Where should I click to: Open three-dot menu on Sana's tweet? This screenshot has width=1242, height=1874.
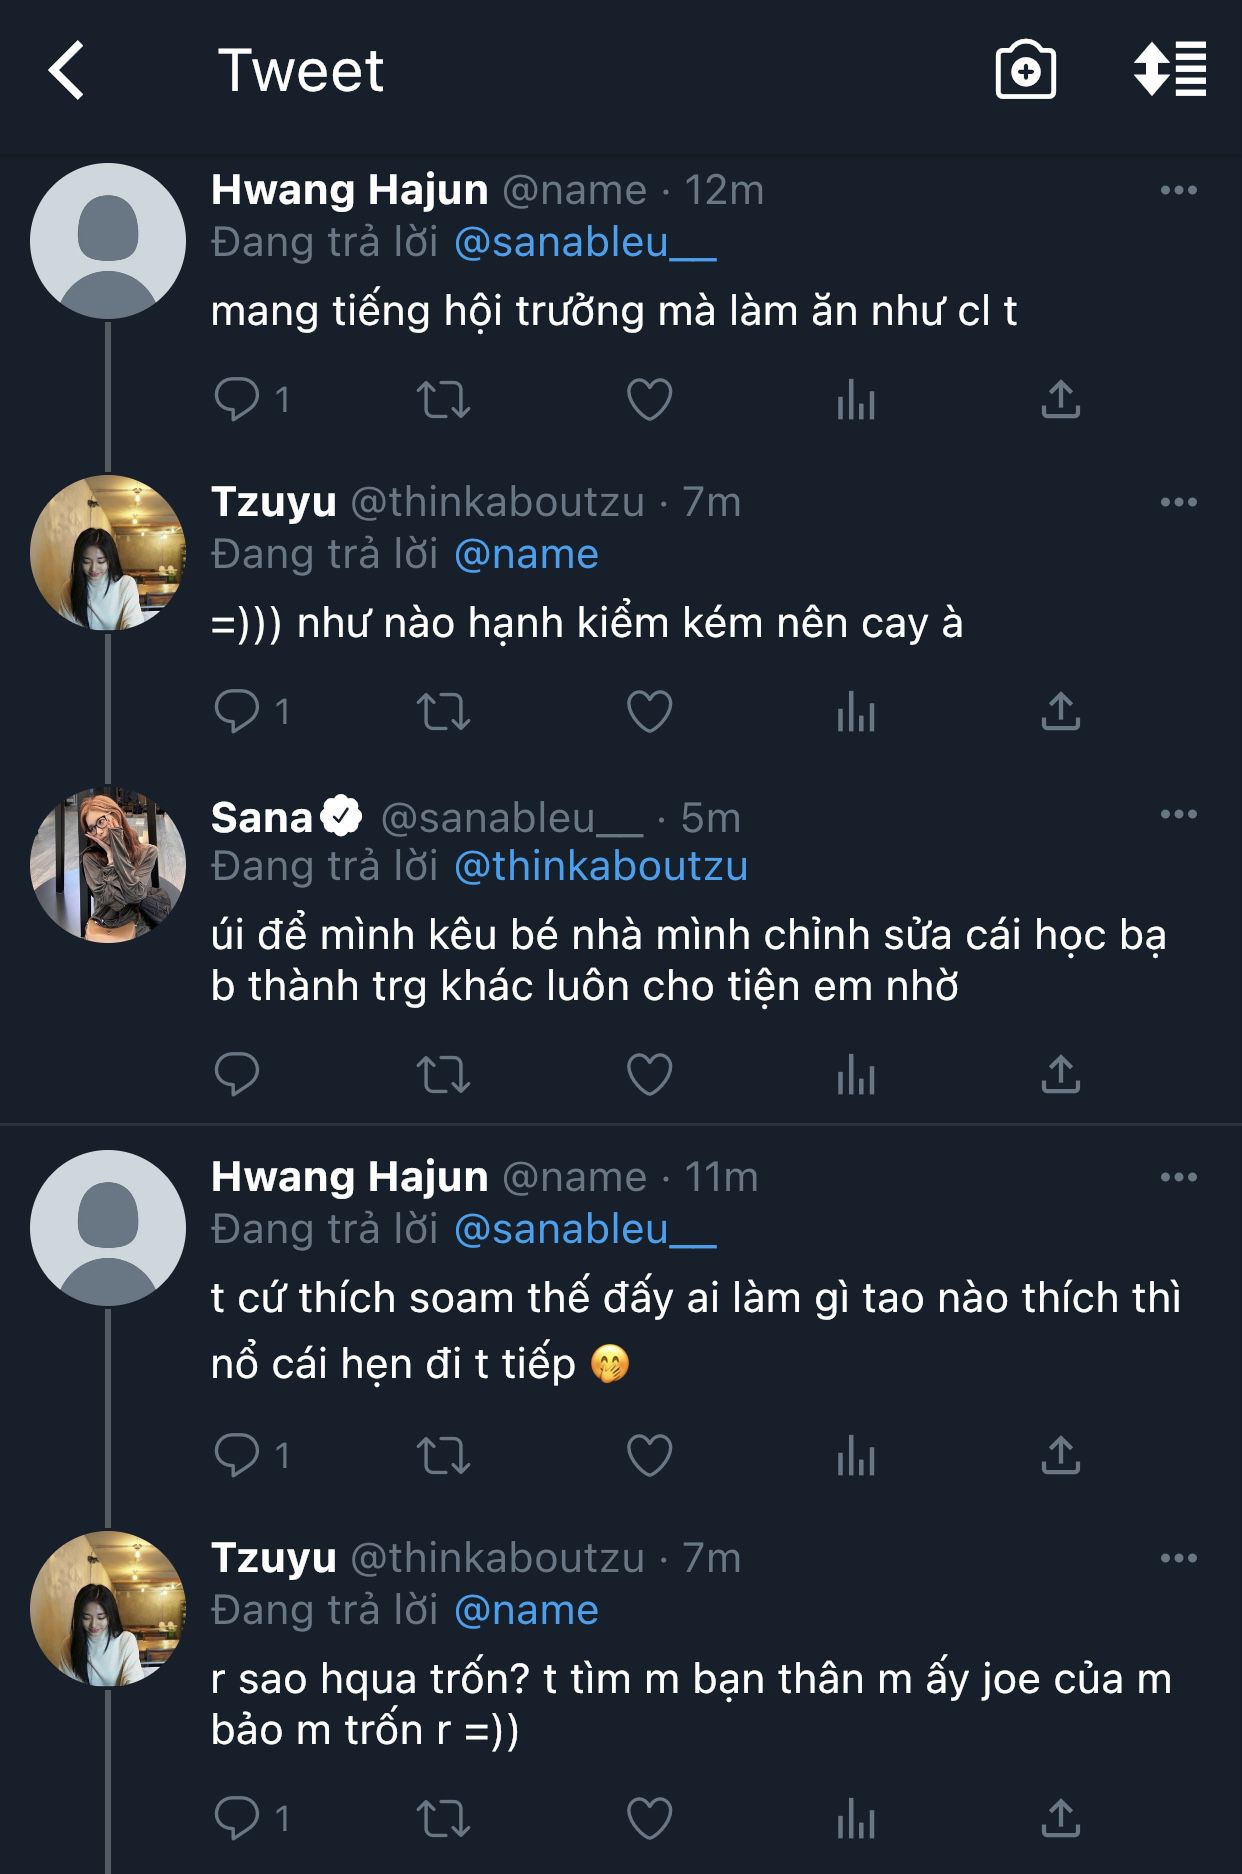1178,814
